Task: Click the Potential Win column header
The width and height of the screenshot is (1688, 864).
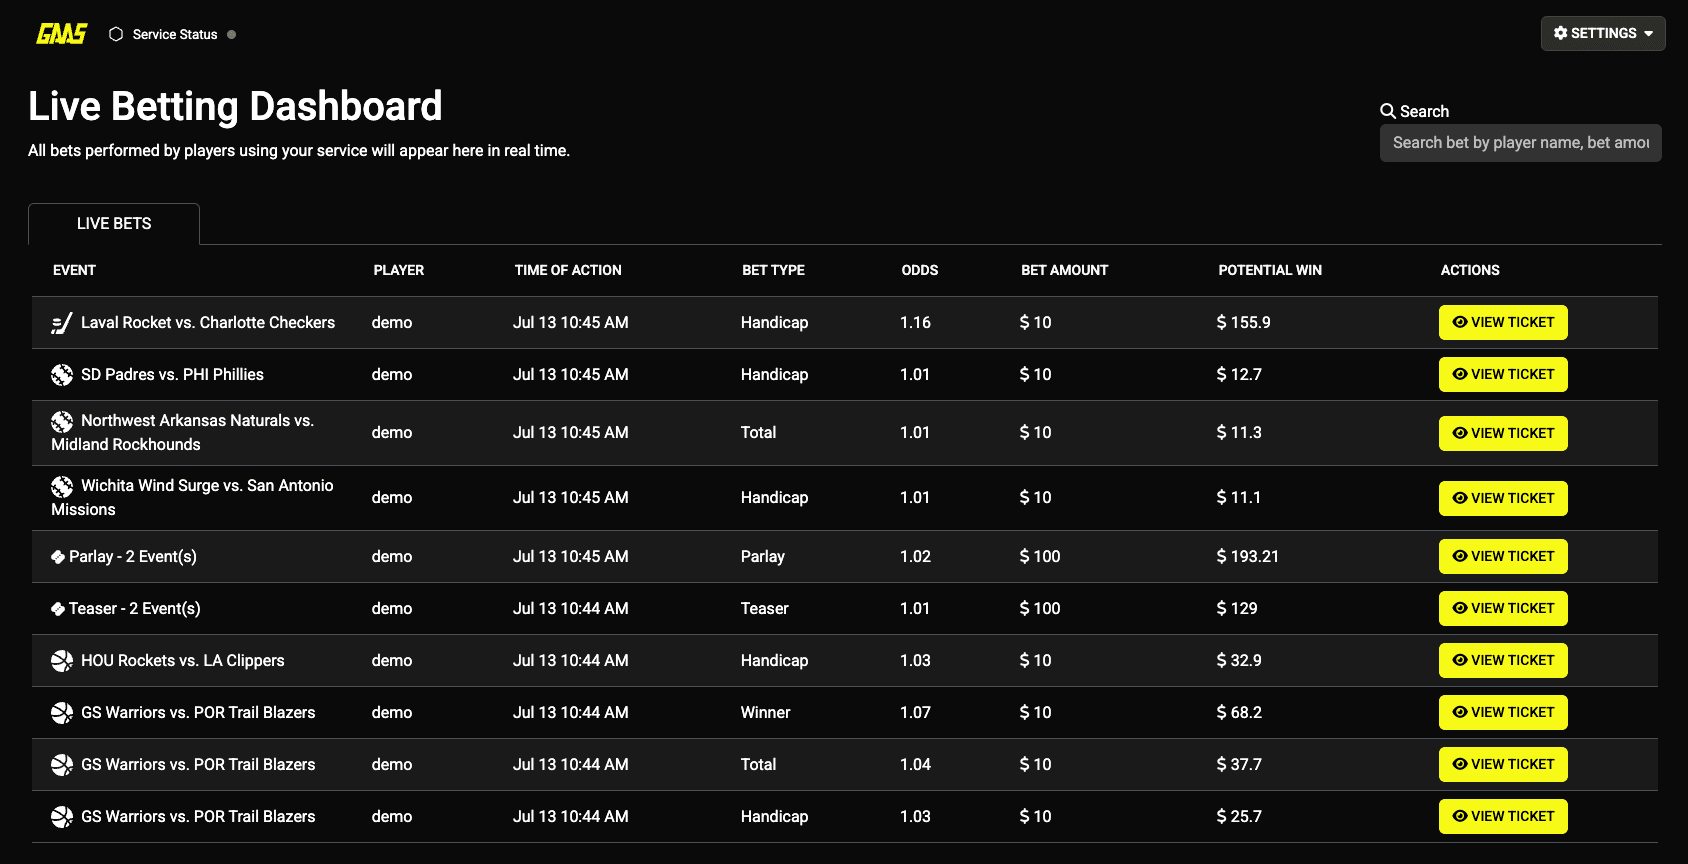Action: click(1269, 270)
